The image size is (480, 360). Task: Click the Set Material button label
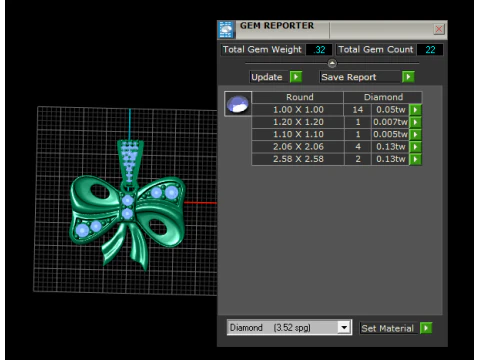[x=388, y=328]
